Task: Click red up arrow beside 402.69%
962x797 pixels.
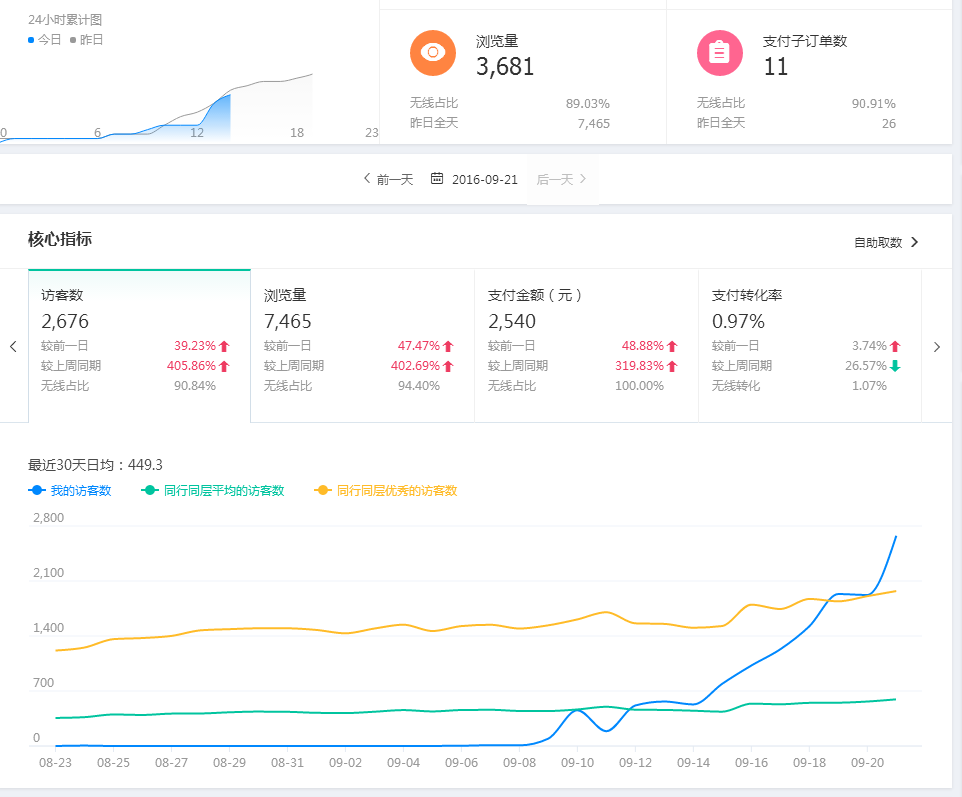Action: 448,366
